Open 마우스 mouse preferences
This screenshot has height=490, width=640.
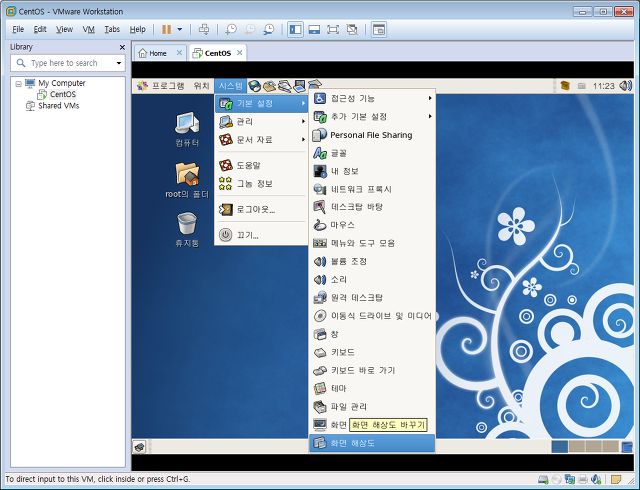[x=372, y=225]
